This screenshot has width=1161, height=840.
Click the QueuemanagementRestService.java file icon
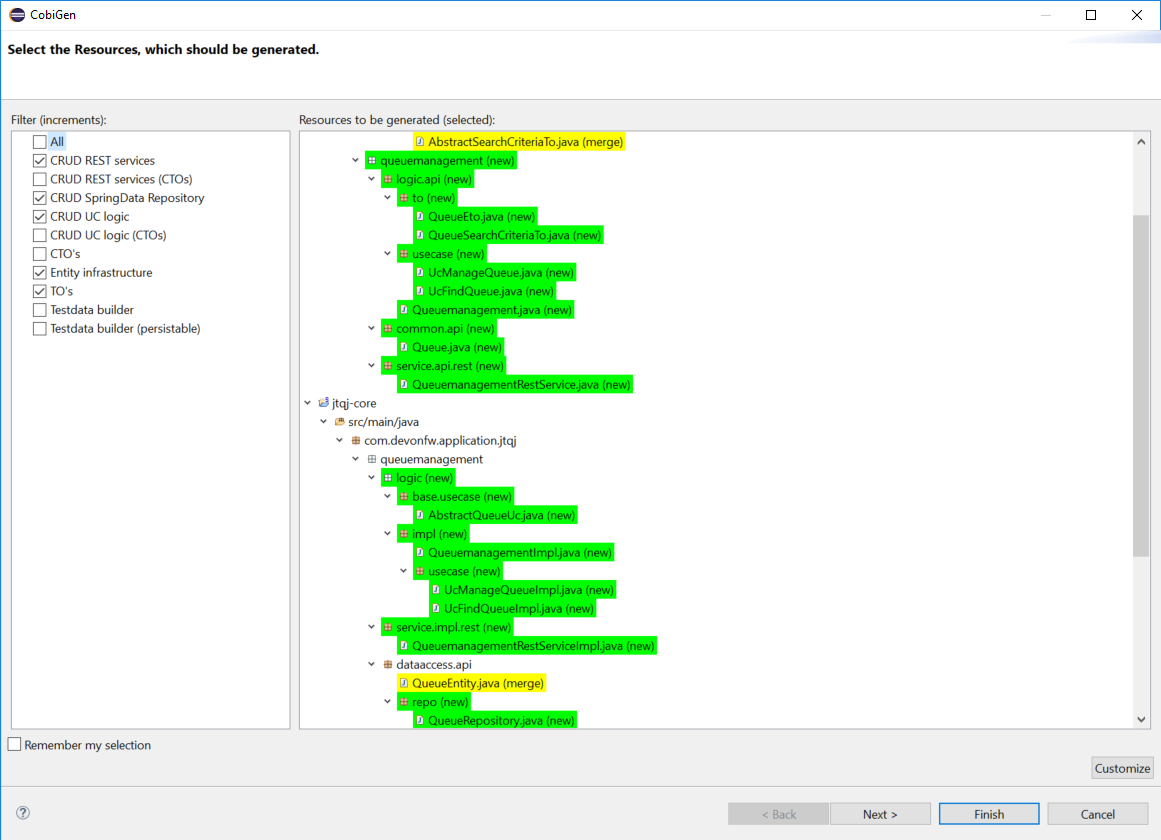click(404, 385)
